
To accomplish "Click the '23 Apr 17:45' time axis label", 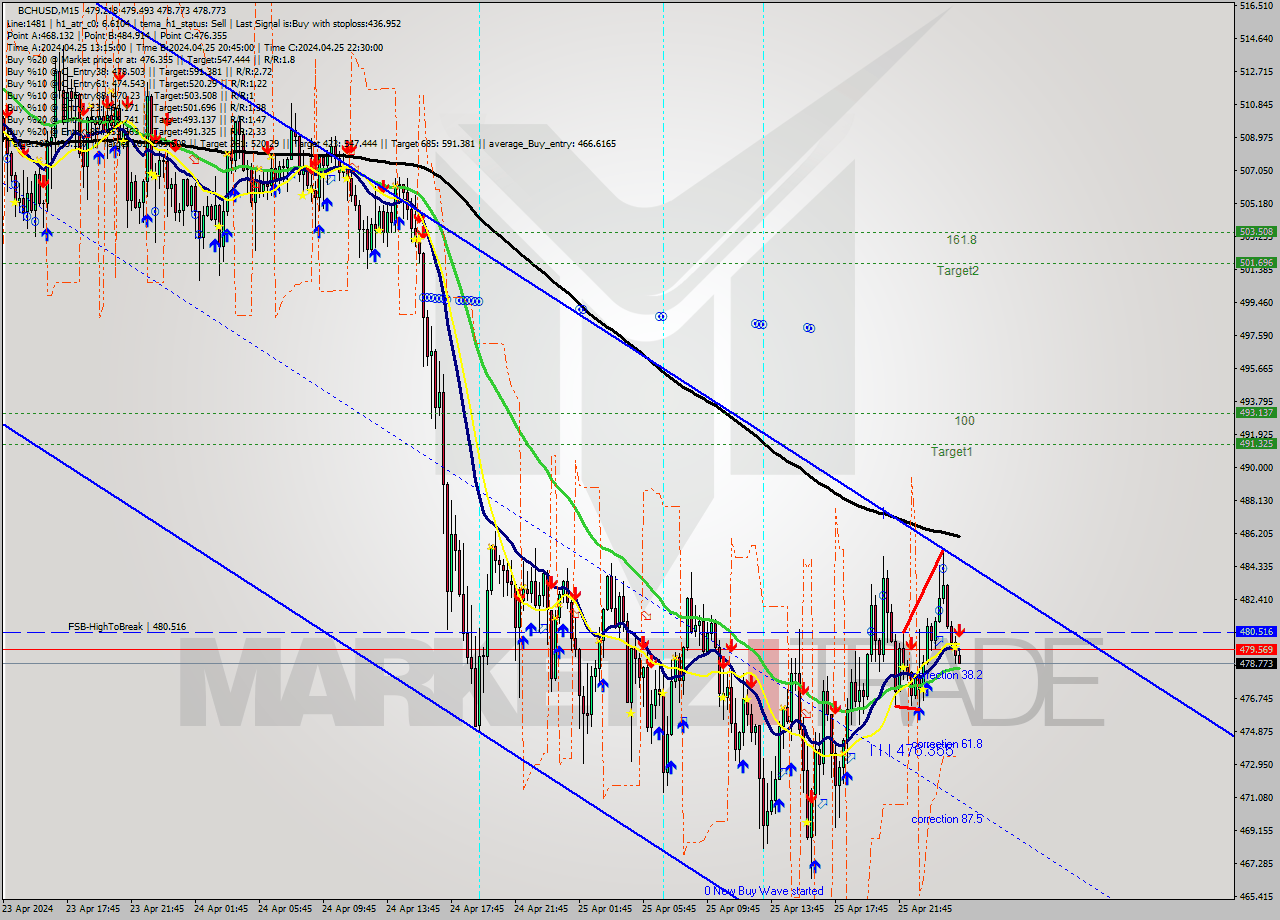I will point(93,909).
